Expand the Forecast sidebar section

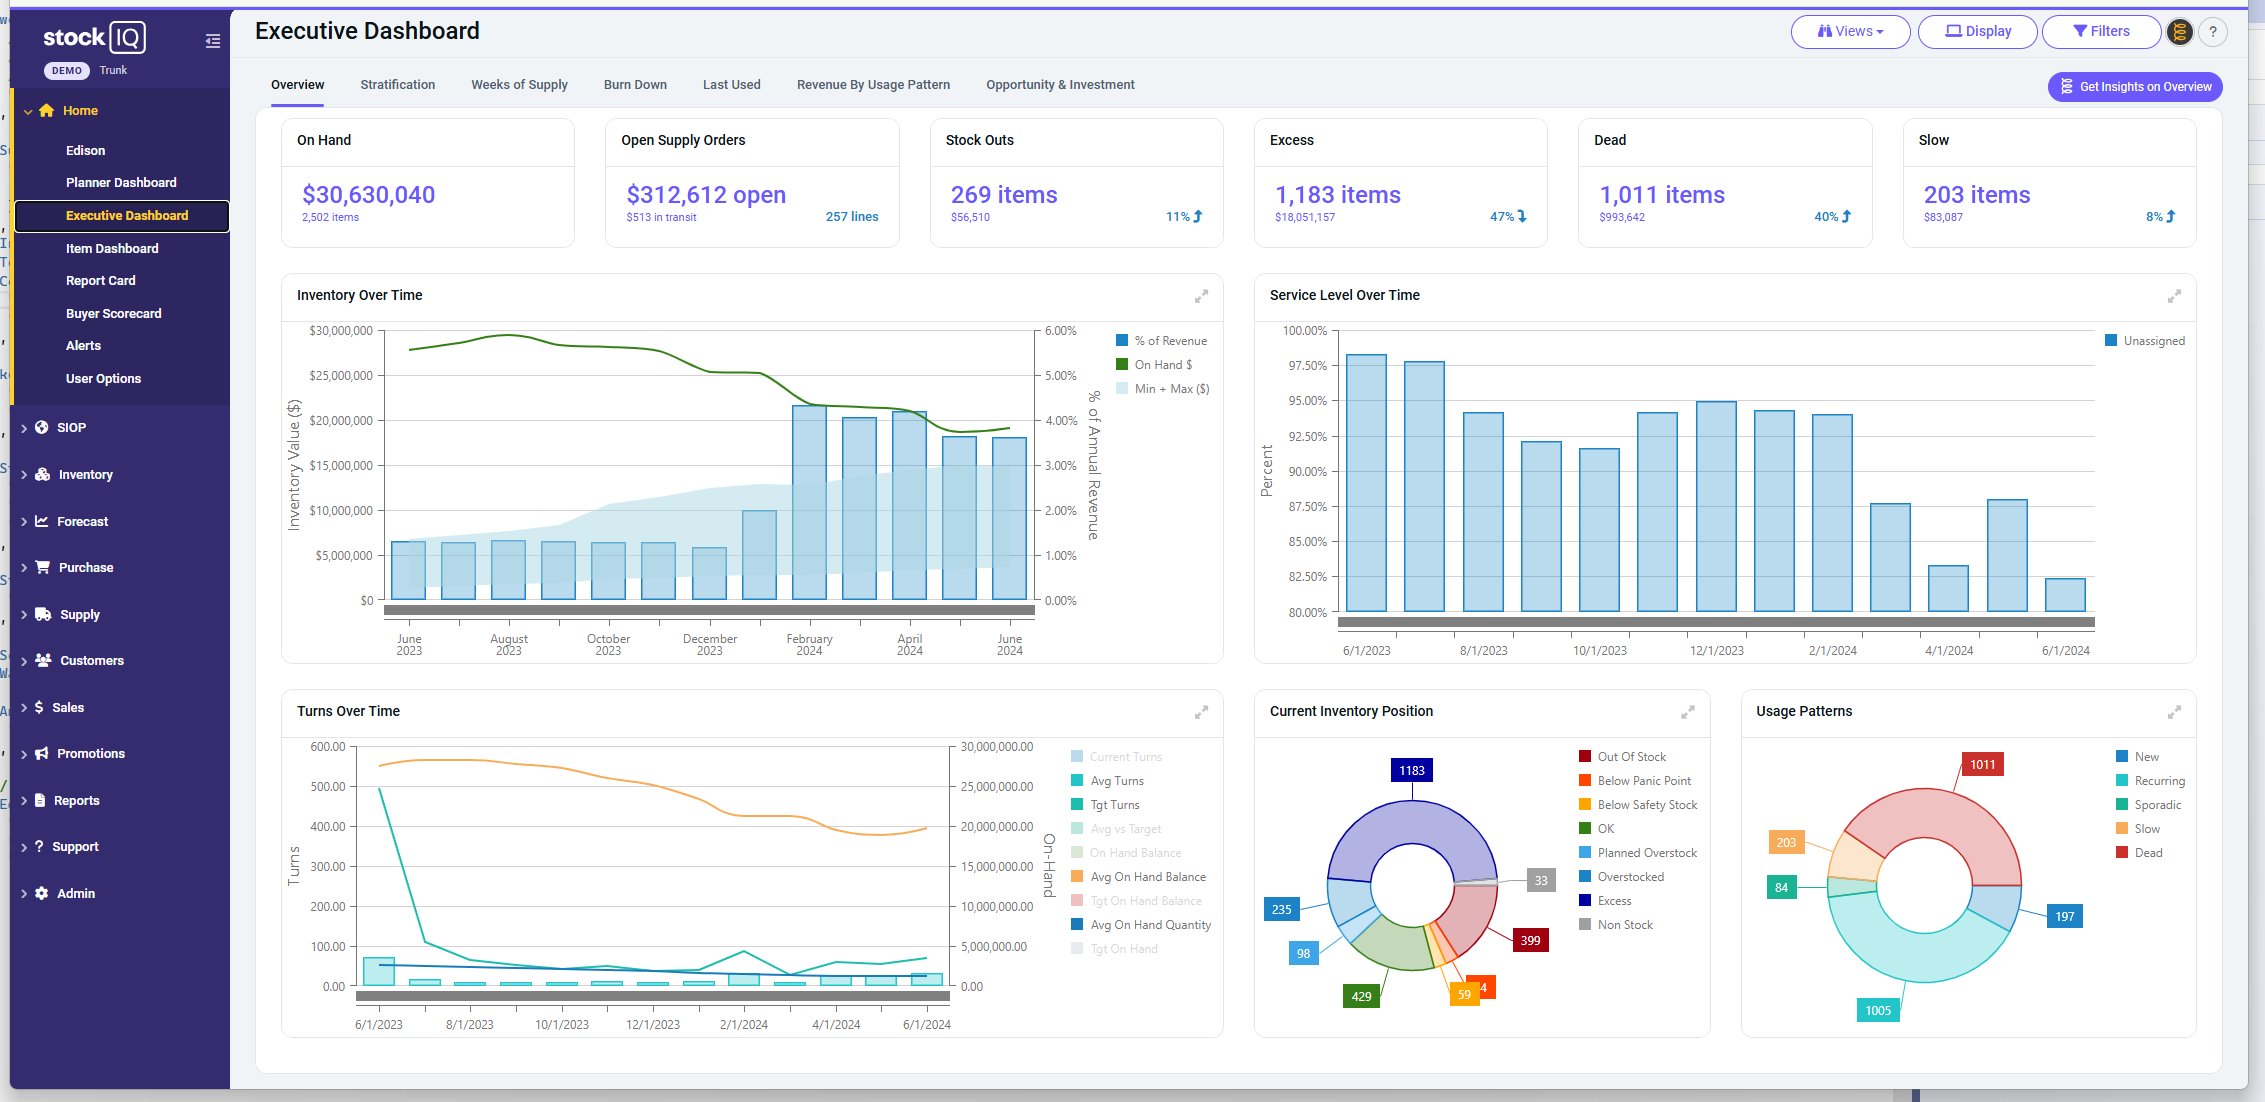point(82,522)
